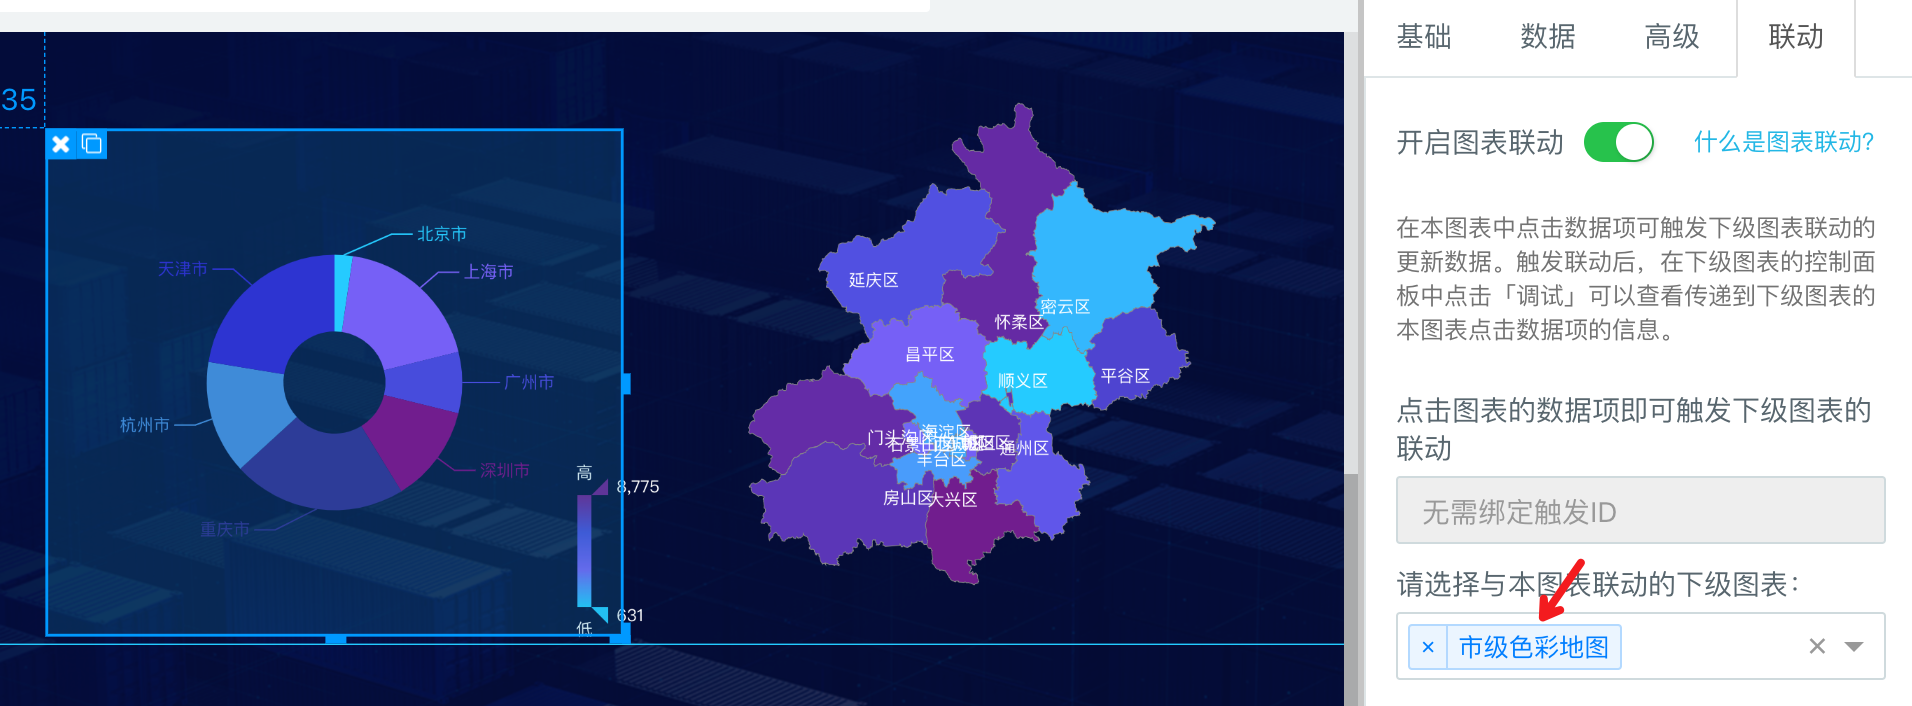1912x706 pixels.
Task: Select the 联动 tab
Action: [x=1796, y=37]
